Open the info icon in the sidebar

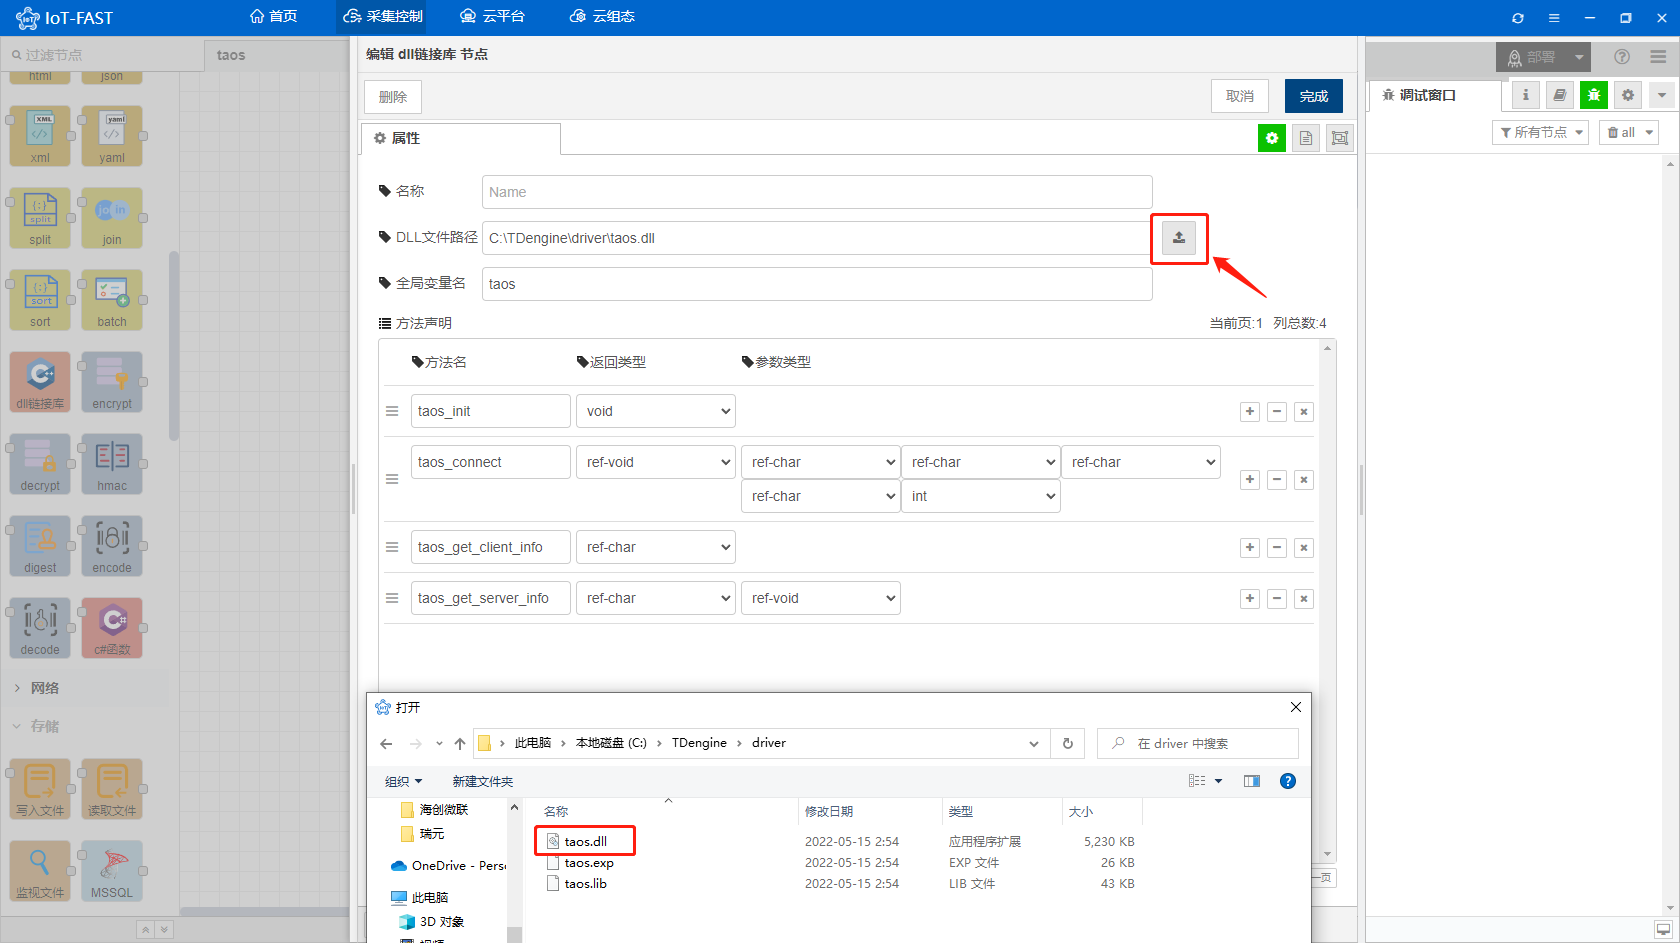[x=1525, y=95]
